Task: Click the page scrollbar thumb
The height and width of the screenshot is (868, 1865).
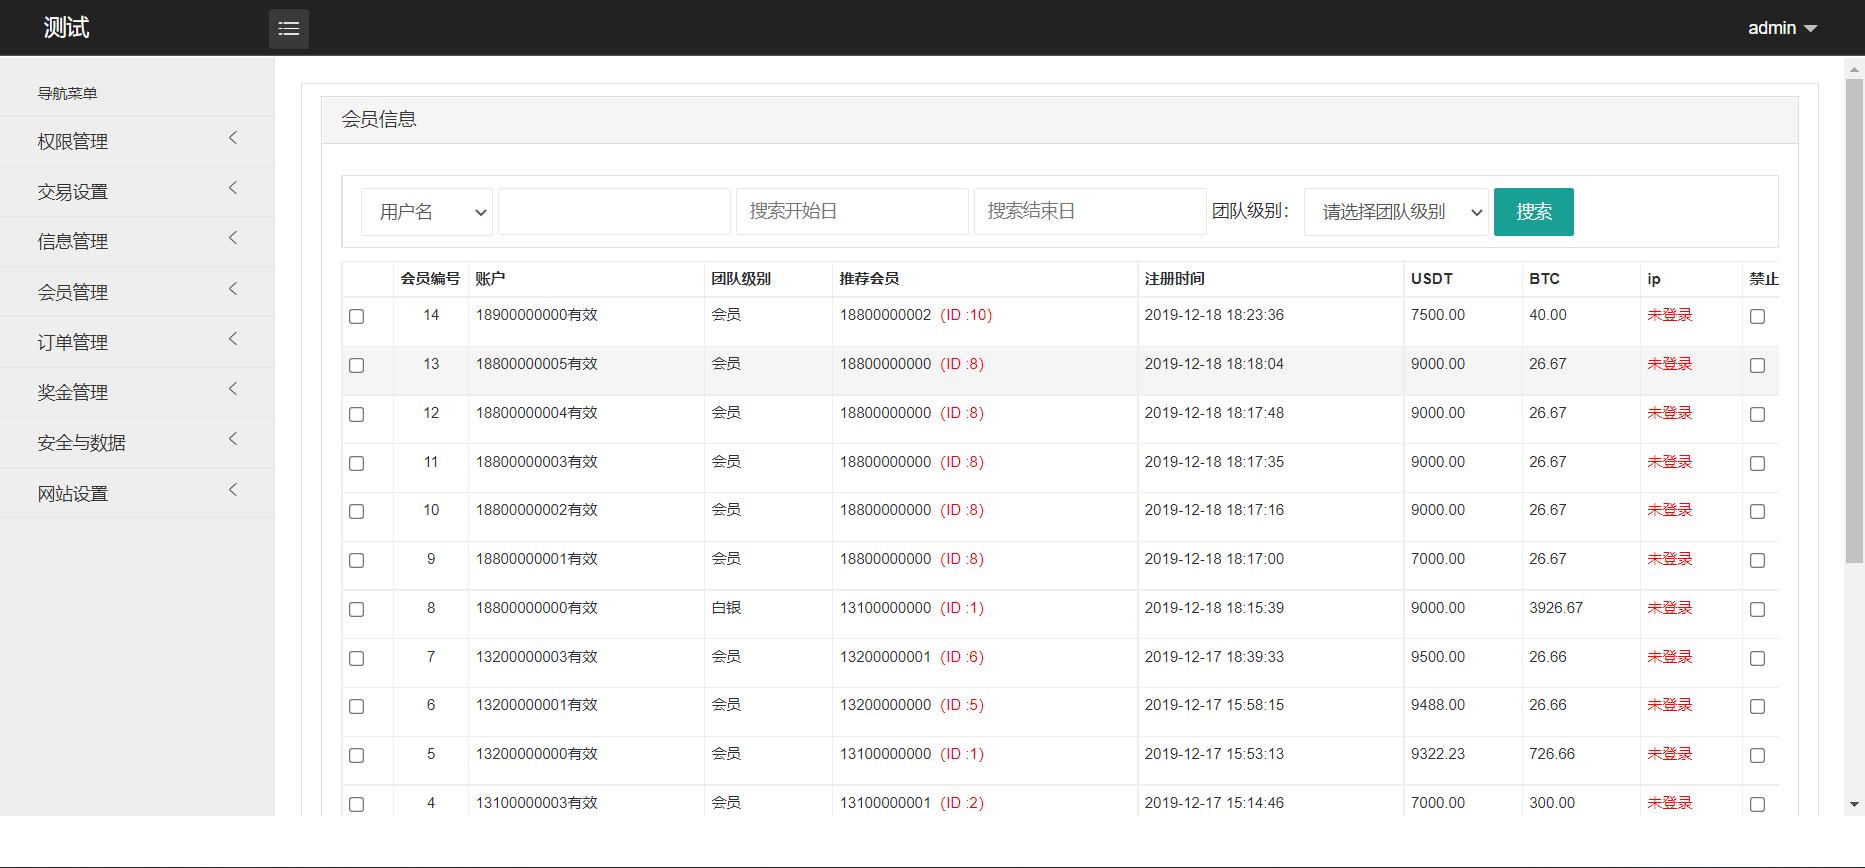Action: (1855, 320)
